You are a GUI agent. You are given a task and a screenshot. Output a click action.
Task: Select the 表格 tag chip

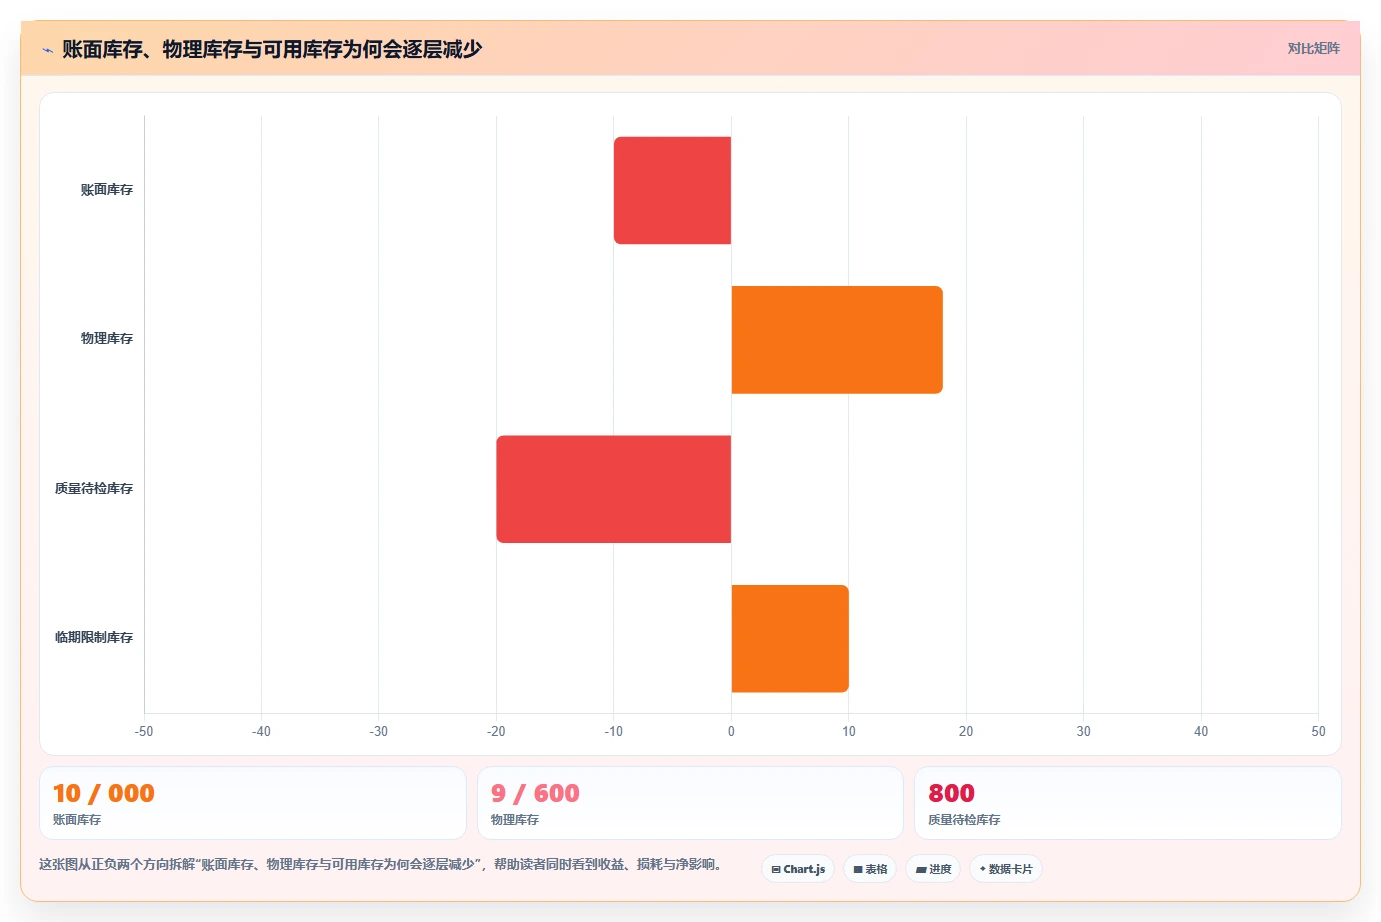pos(870,869)
